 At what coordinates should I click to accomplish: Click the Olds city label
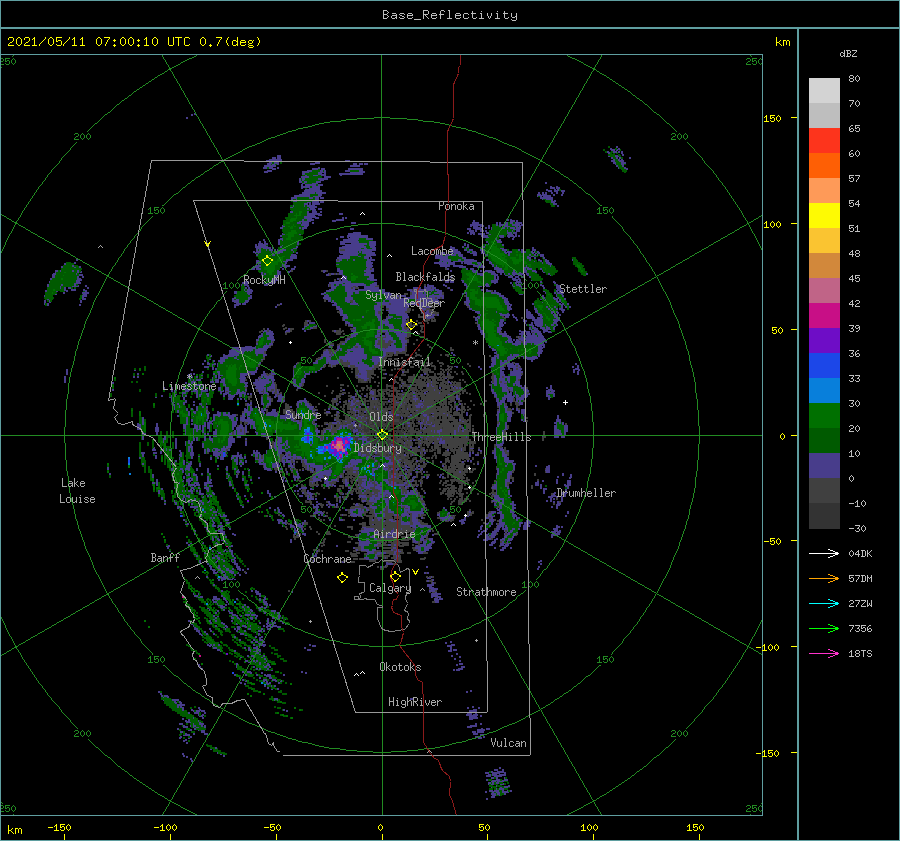pyautogui.click(x=381, y=417)
